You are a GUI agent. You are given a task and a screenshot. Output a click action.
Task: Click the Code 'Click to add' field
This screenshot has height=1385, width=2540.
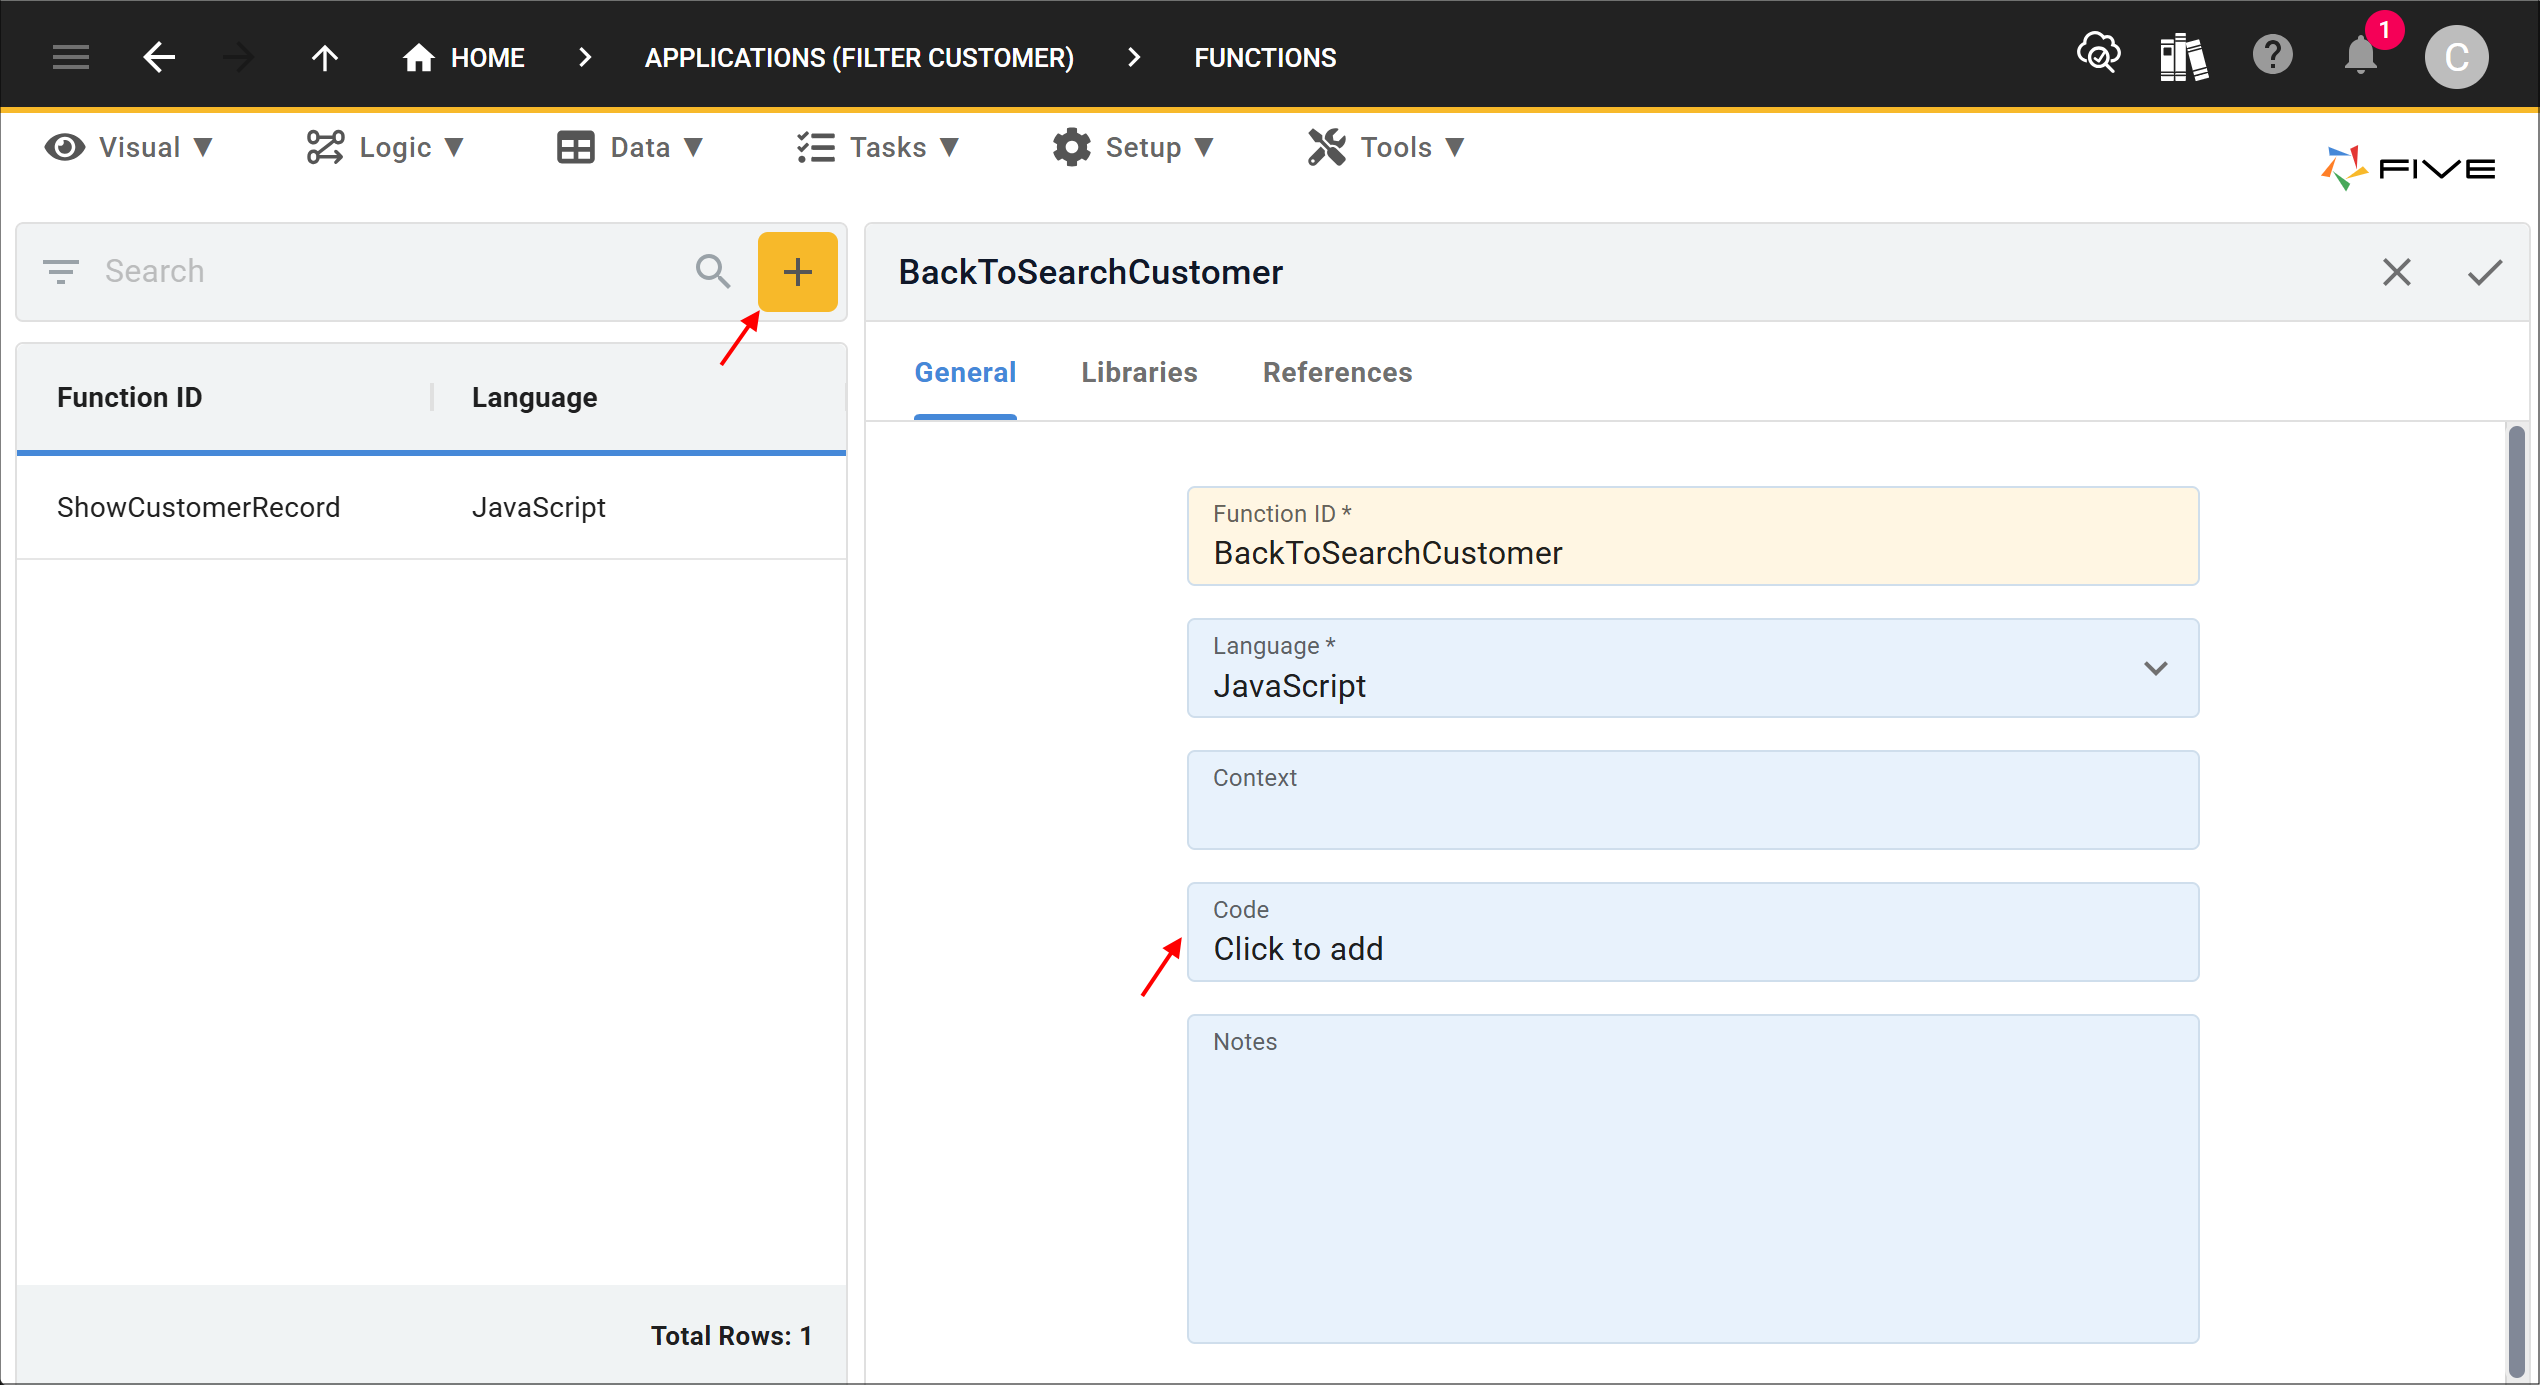1693,950
